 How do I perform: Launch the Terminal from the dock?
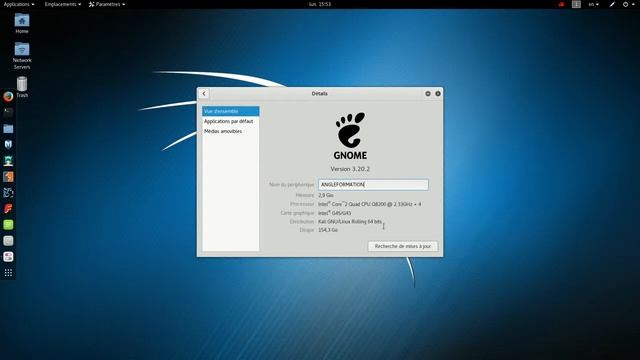8,112
